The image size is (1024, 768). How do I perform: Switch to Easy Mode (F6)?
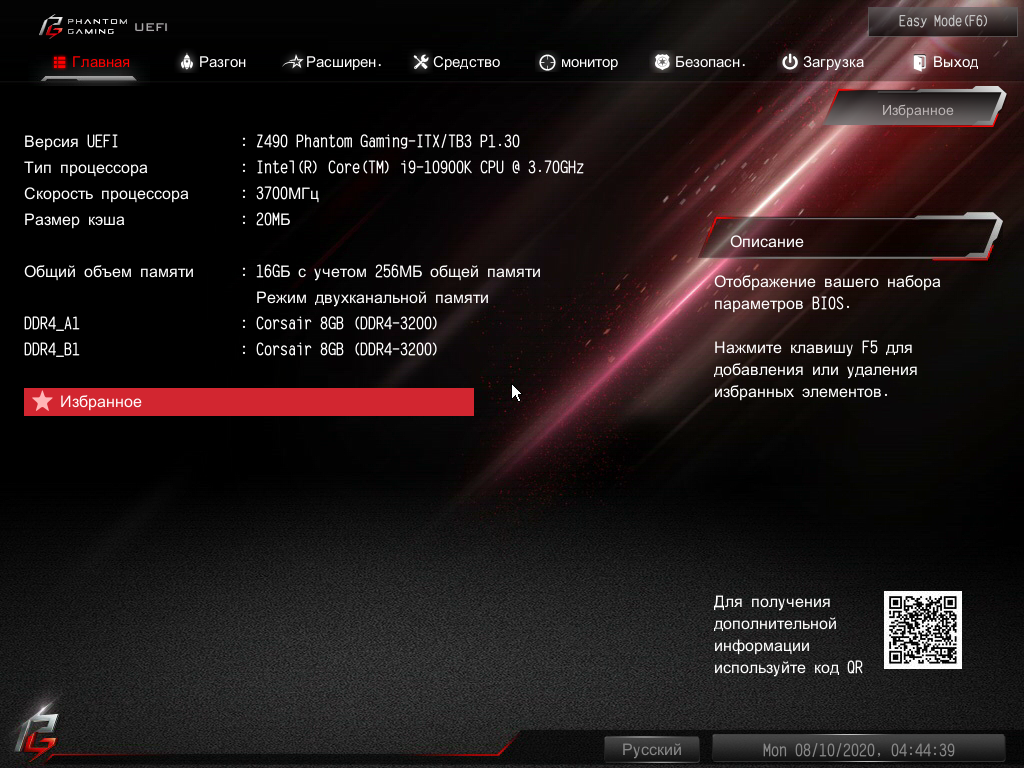point(942,22)
